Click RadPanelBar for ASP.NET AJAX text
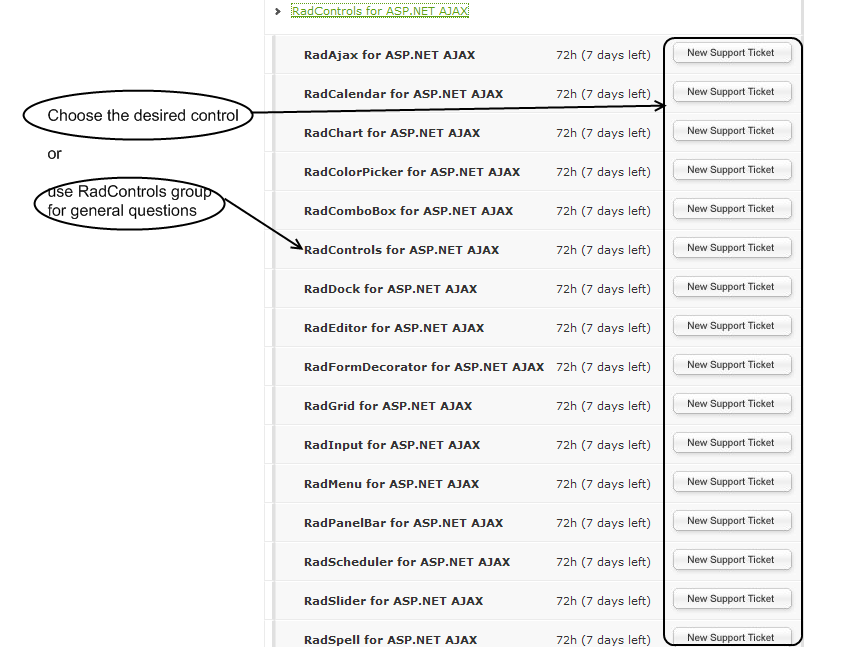 tap(403, 523)
